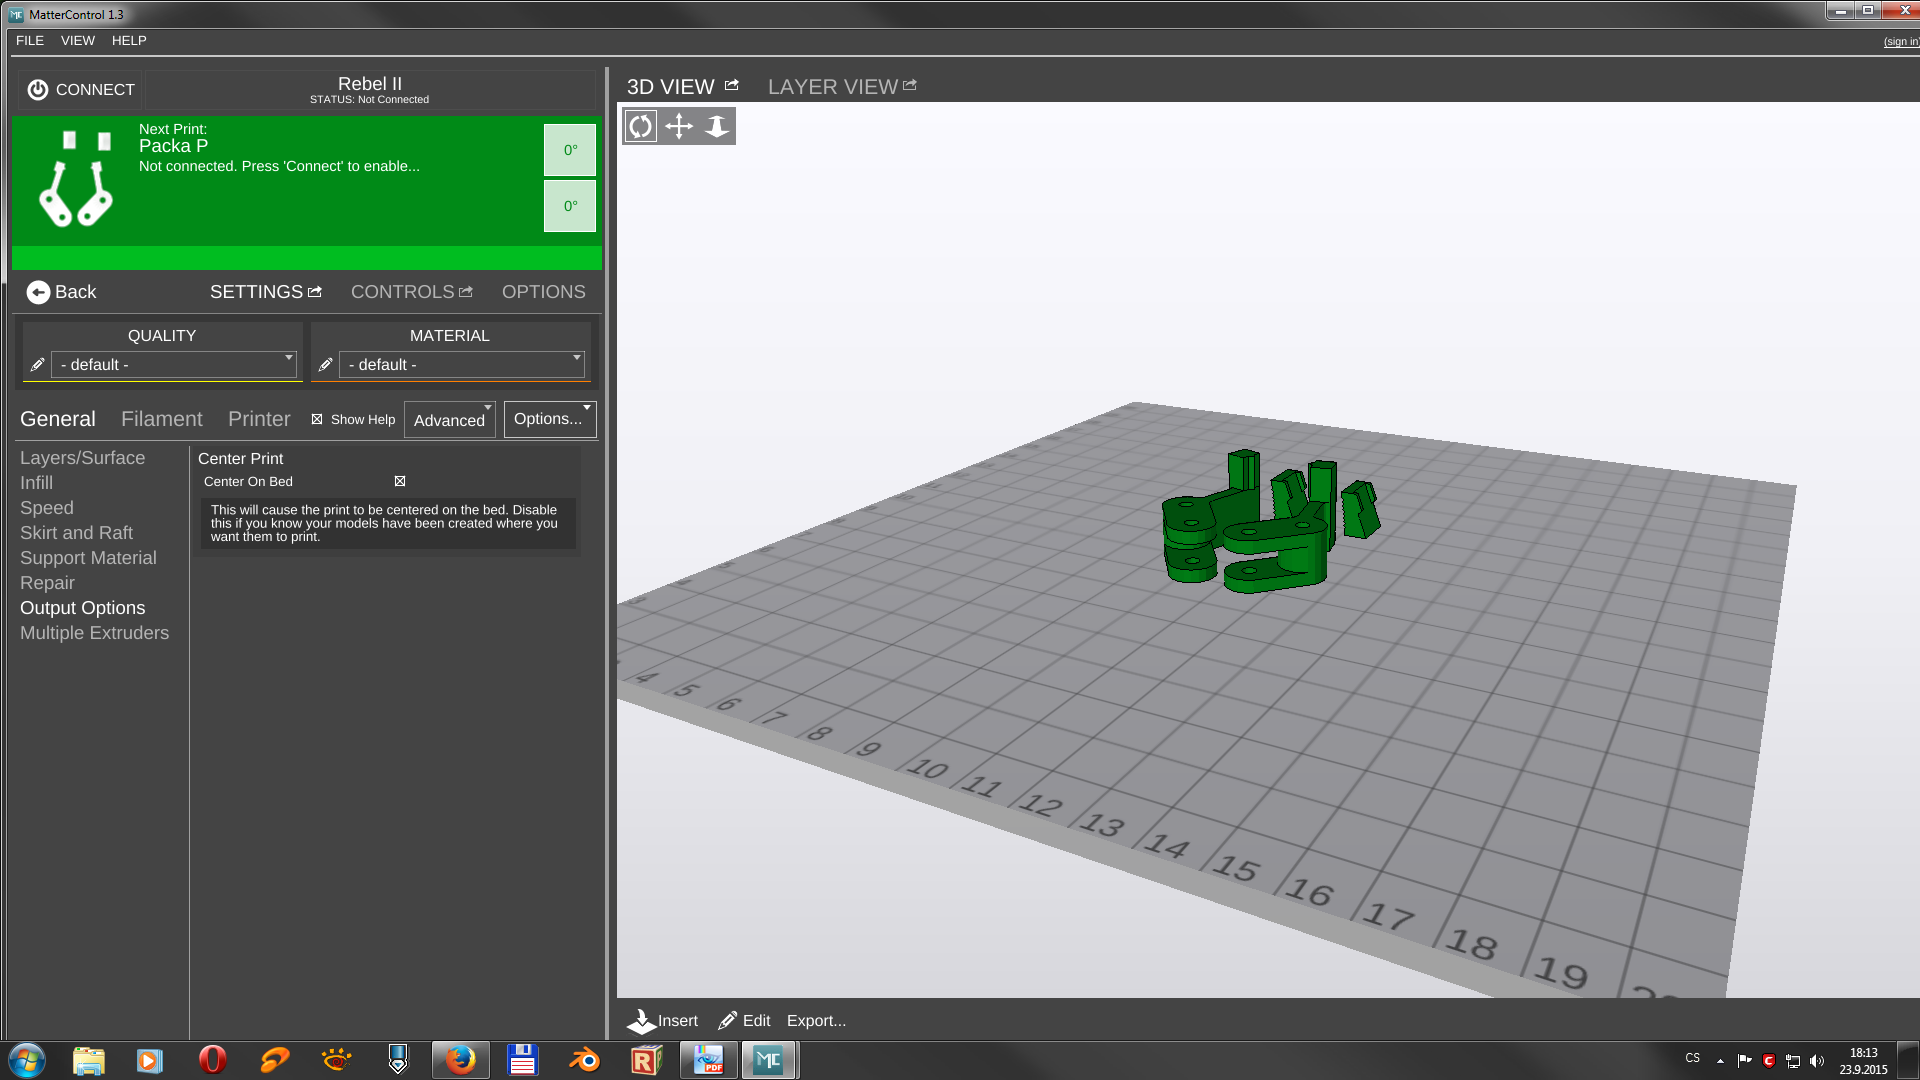Select Support Material settings category
1920x1080 pixels.
pos(88,558)
